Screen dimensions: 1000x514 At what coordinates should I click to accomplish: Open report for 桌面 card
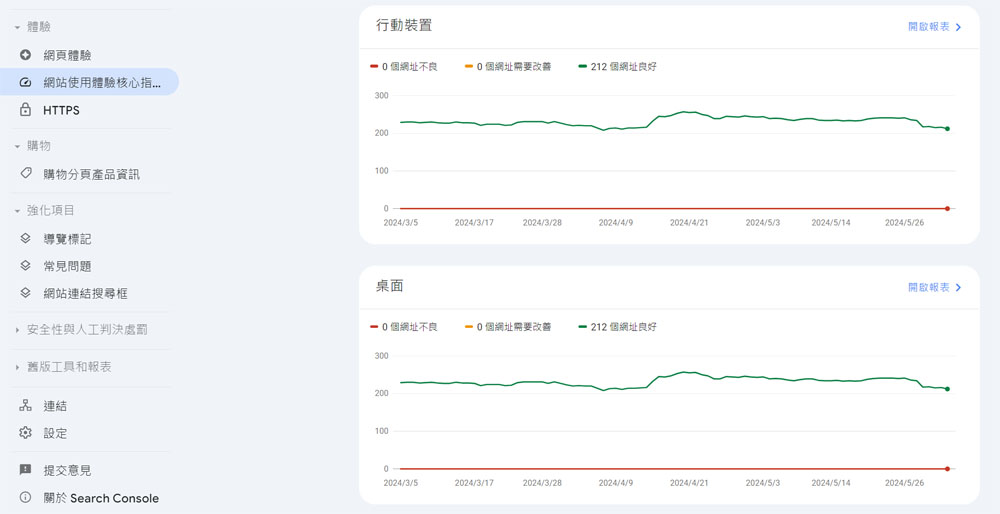click(935, 288)
